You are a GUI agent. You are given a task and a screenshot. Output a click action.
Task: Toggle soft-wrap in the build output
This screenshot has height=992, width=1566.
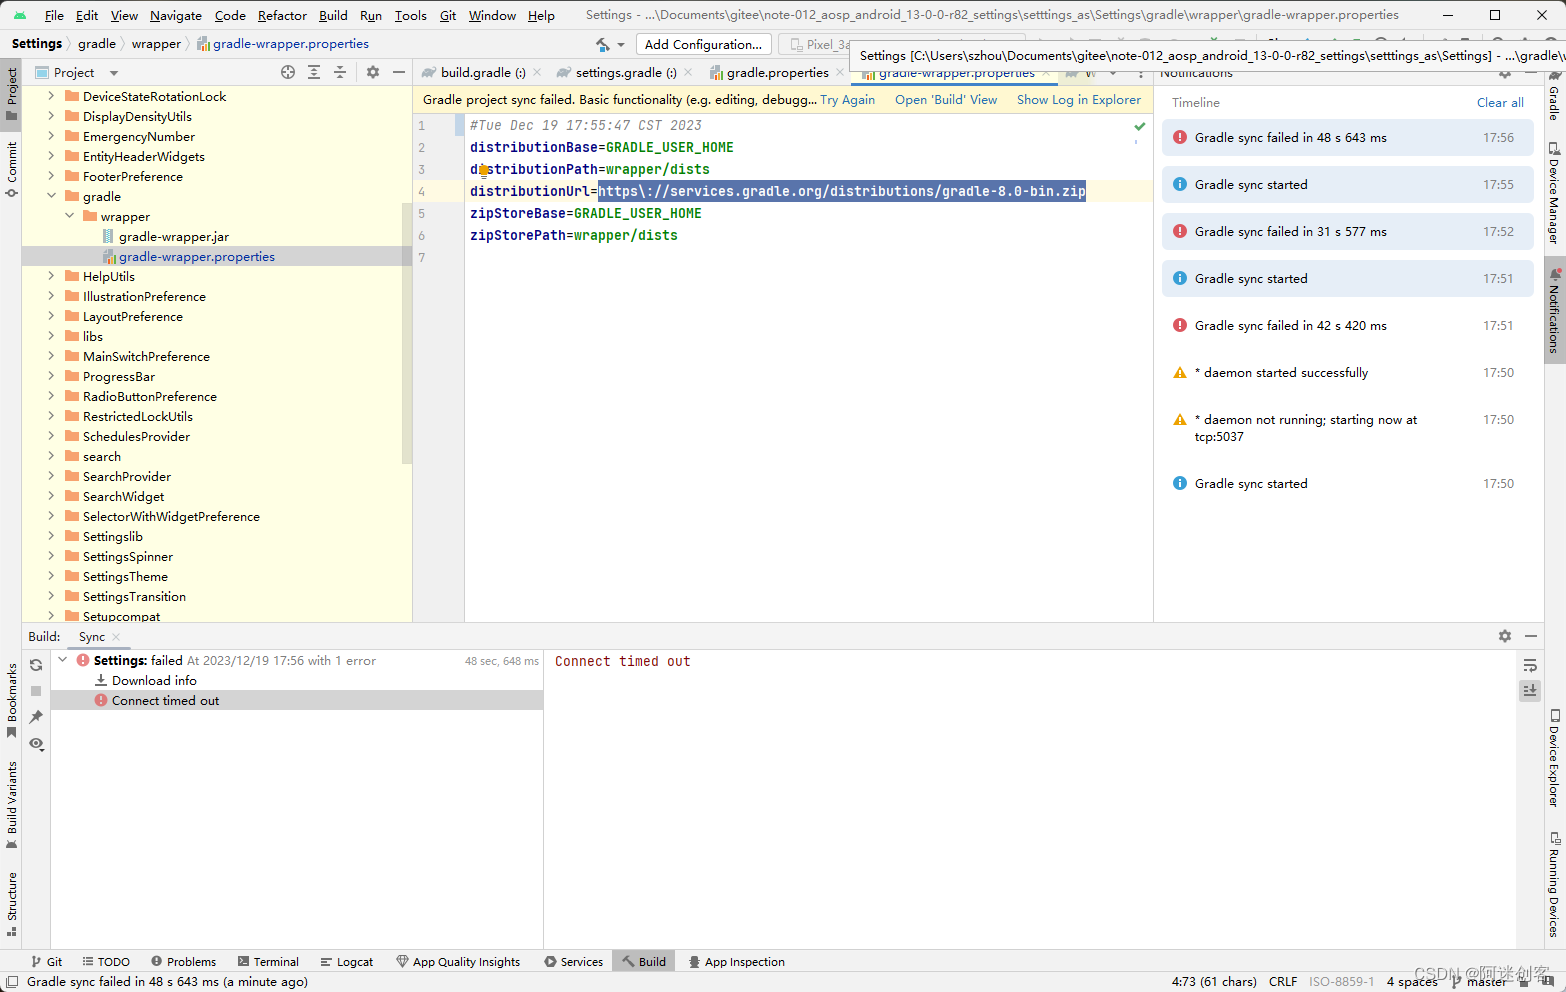[1530, 664]
